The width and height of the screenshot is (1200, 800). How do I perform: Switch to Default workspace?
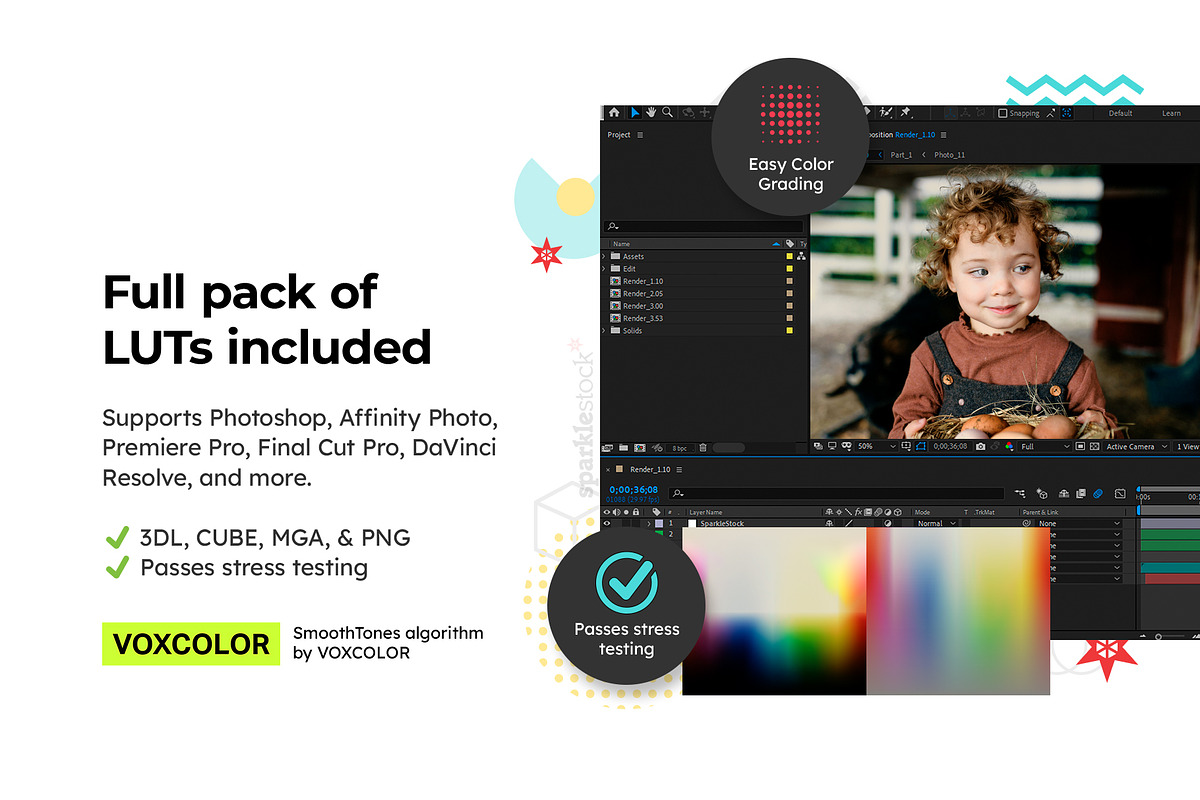1120,113
